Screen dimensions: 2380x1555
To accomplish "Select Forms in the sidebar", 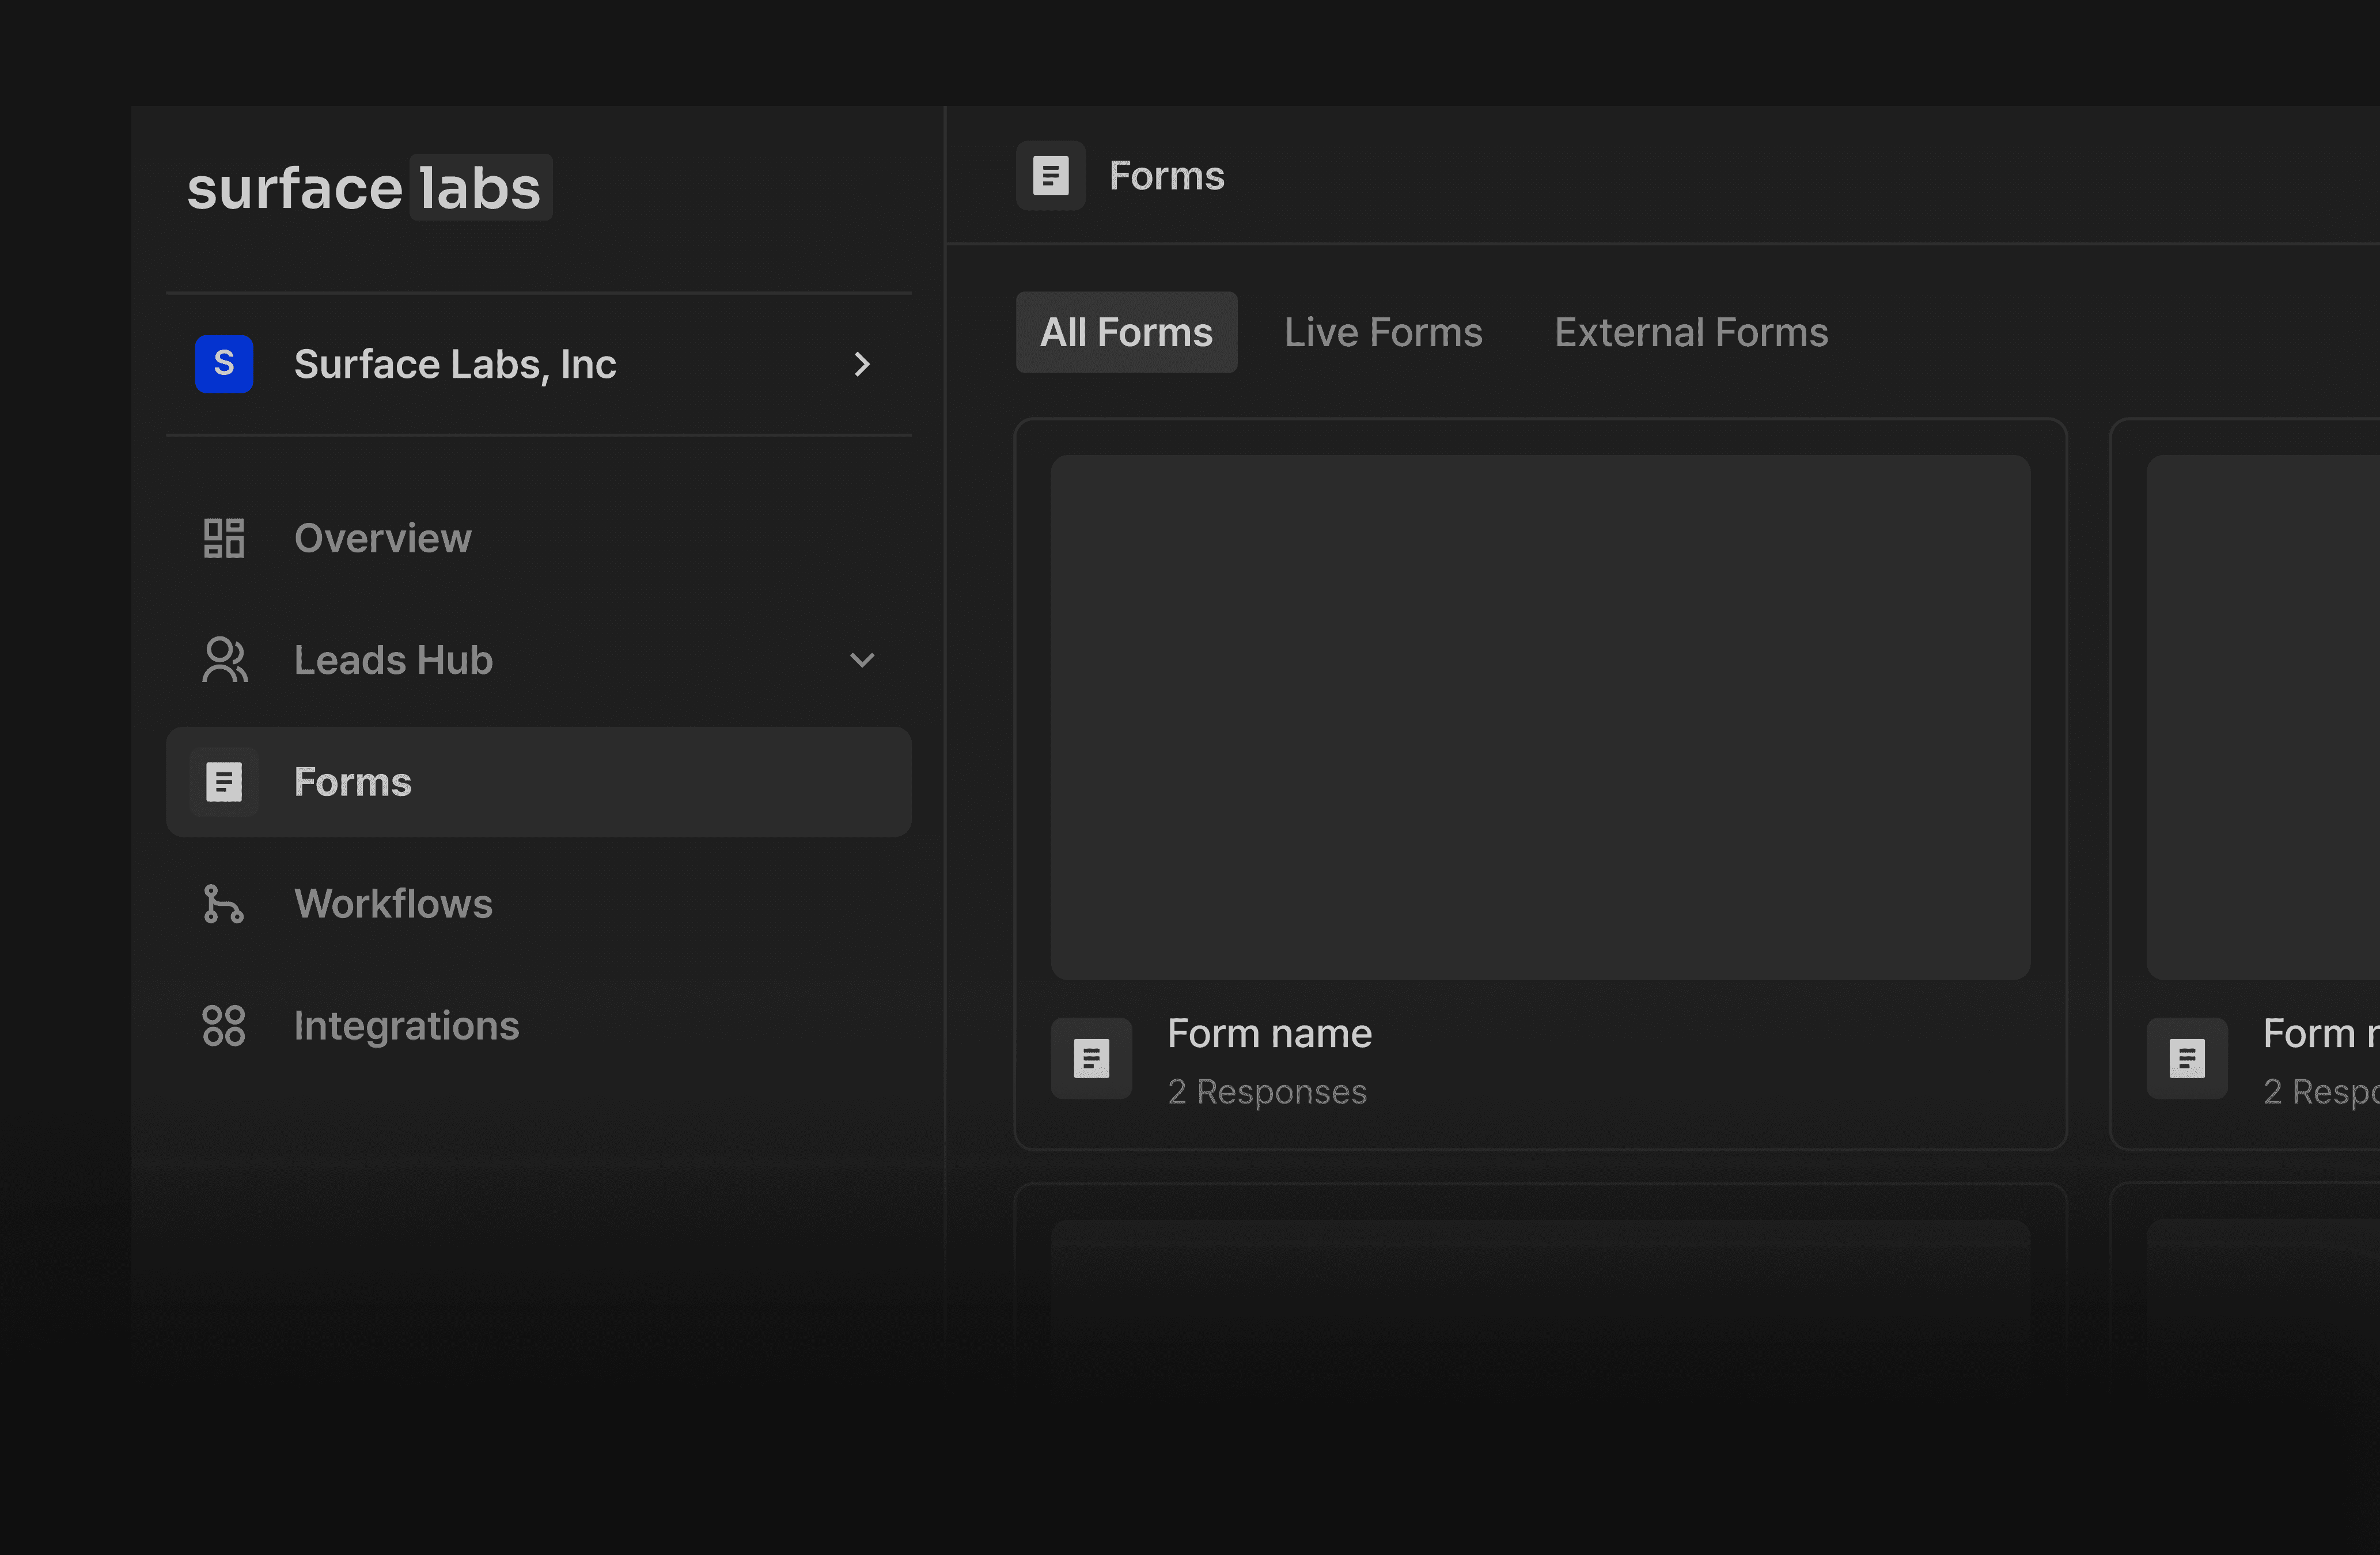I will click(539, 782).
